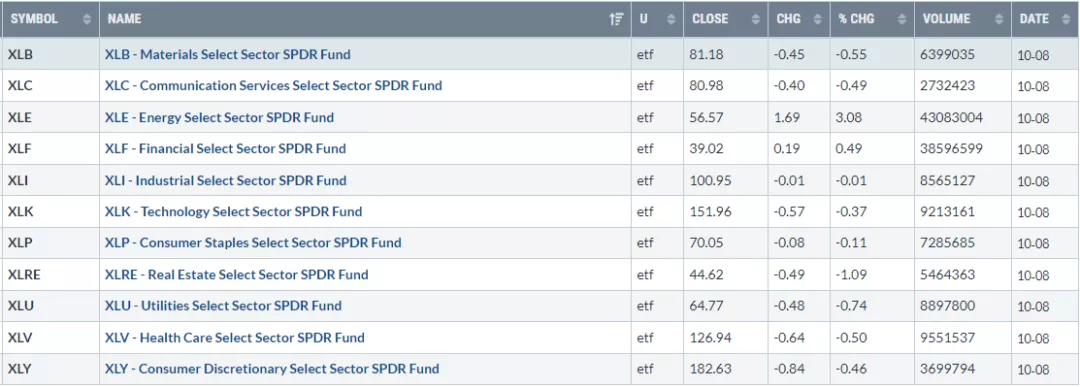This screenshot has height=387, width=1080.
Task: Sort table by SYMBOL column arrows
Action: (x=87, y=19)
